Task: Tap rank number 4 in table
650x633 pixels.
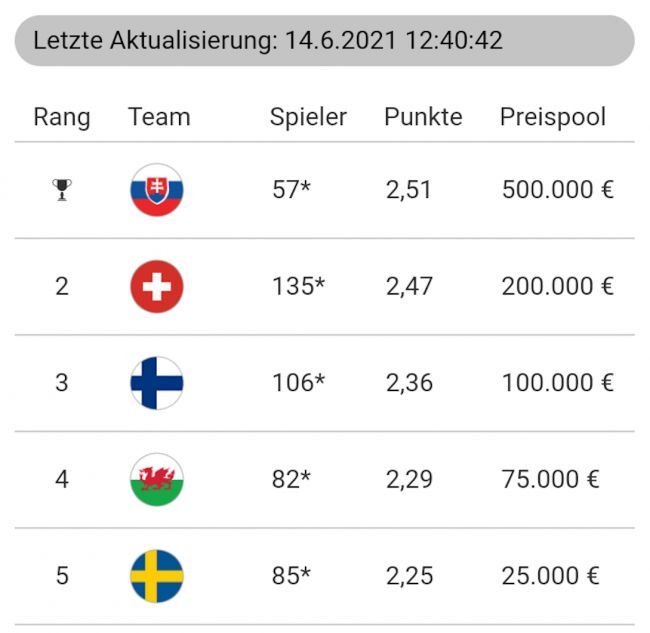Action: click(x=62, y=479)
